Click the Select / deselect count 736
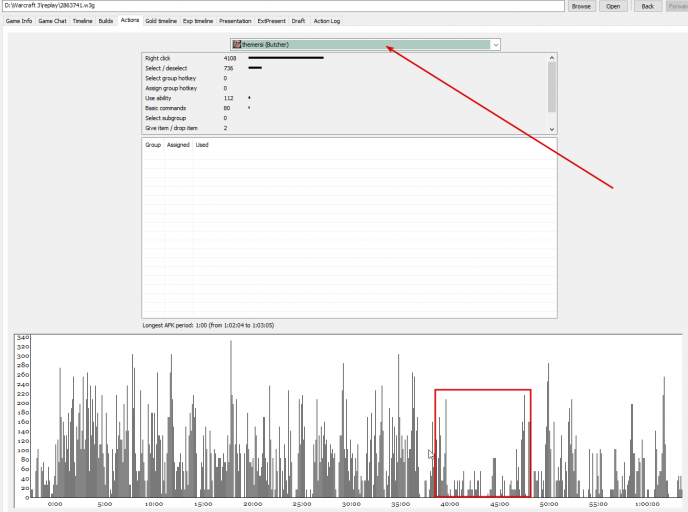The width and height of the screenshot is (688, 512). [228, 68]
